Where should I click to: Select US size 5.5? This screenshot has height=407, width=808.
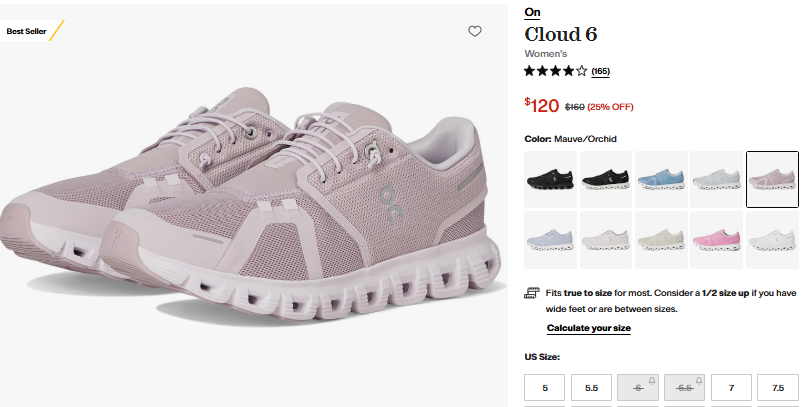click(591, 387)
